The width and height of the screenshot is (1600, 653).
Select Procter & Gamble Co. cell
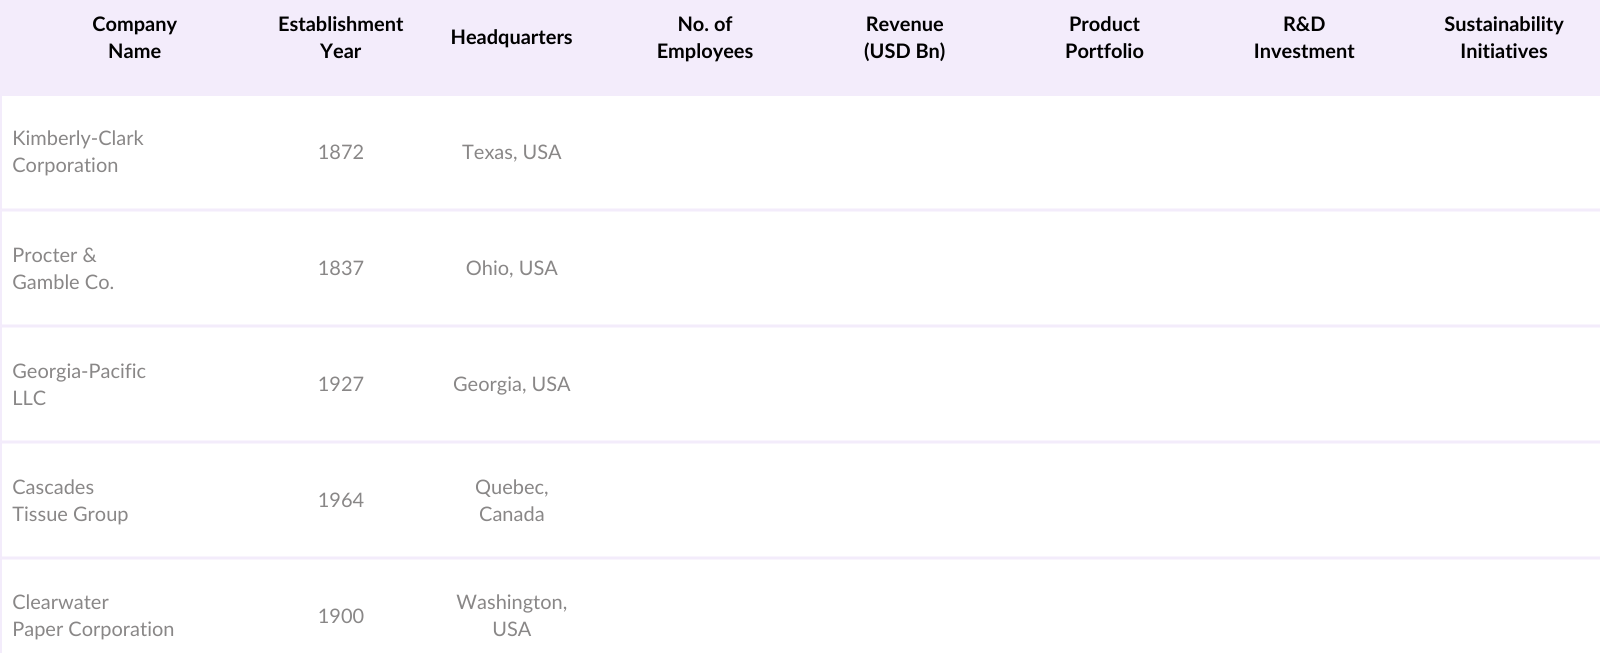tap(63, 268)
